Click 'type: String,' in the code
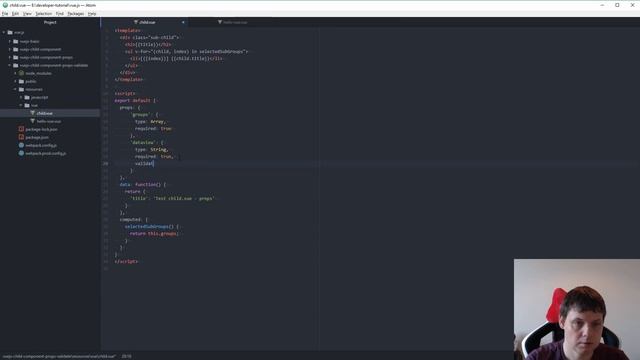Screen dimensions: 640x360 point(151,149)
